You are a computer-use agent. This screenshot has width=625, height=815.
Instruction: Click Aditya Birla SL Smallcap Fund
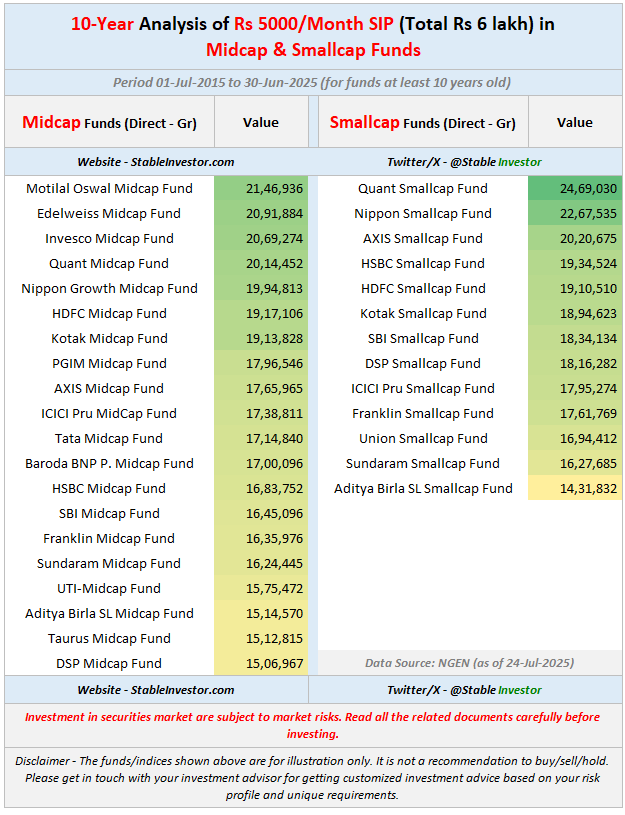(423, 488)
